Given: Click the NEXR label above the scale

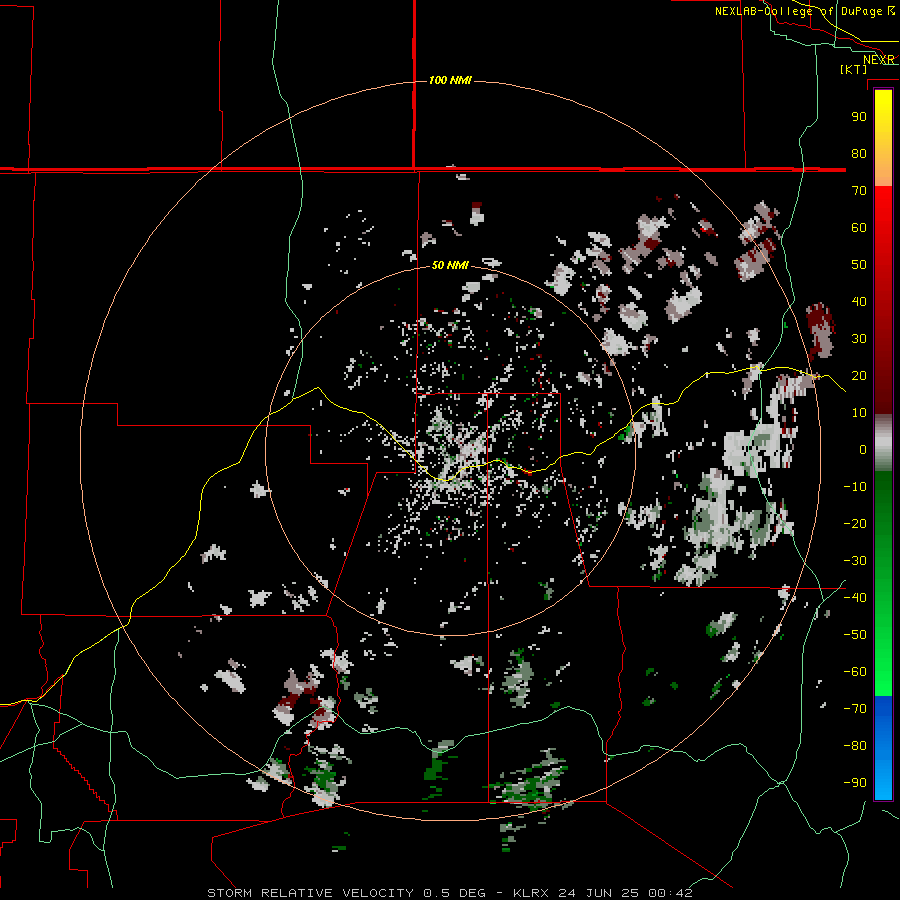Looking at the screenshot, I should pyautogui.click(x=878, y=60).
